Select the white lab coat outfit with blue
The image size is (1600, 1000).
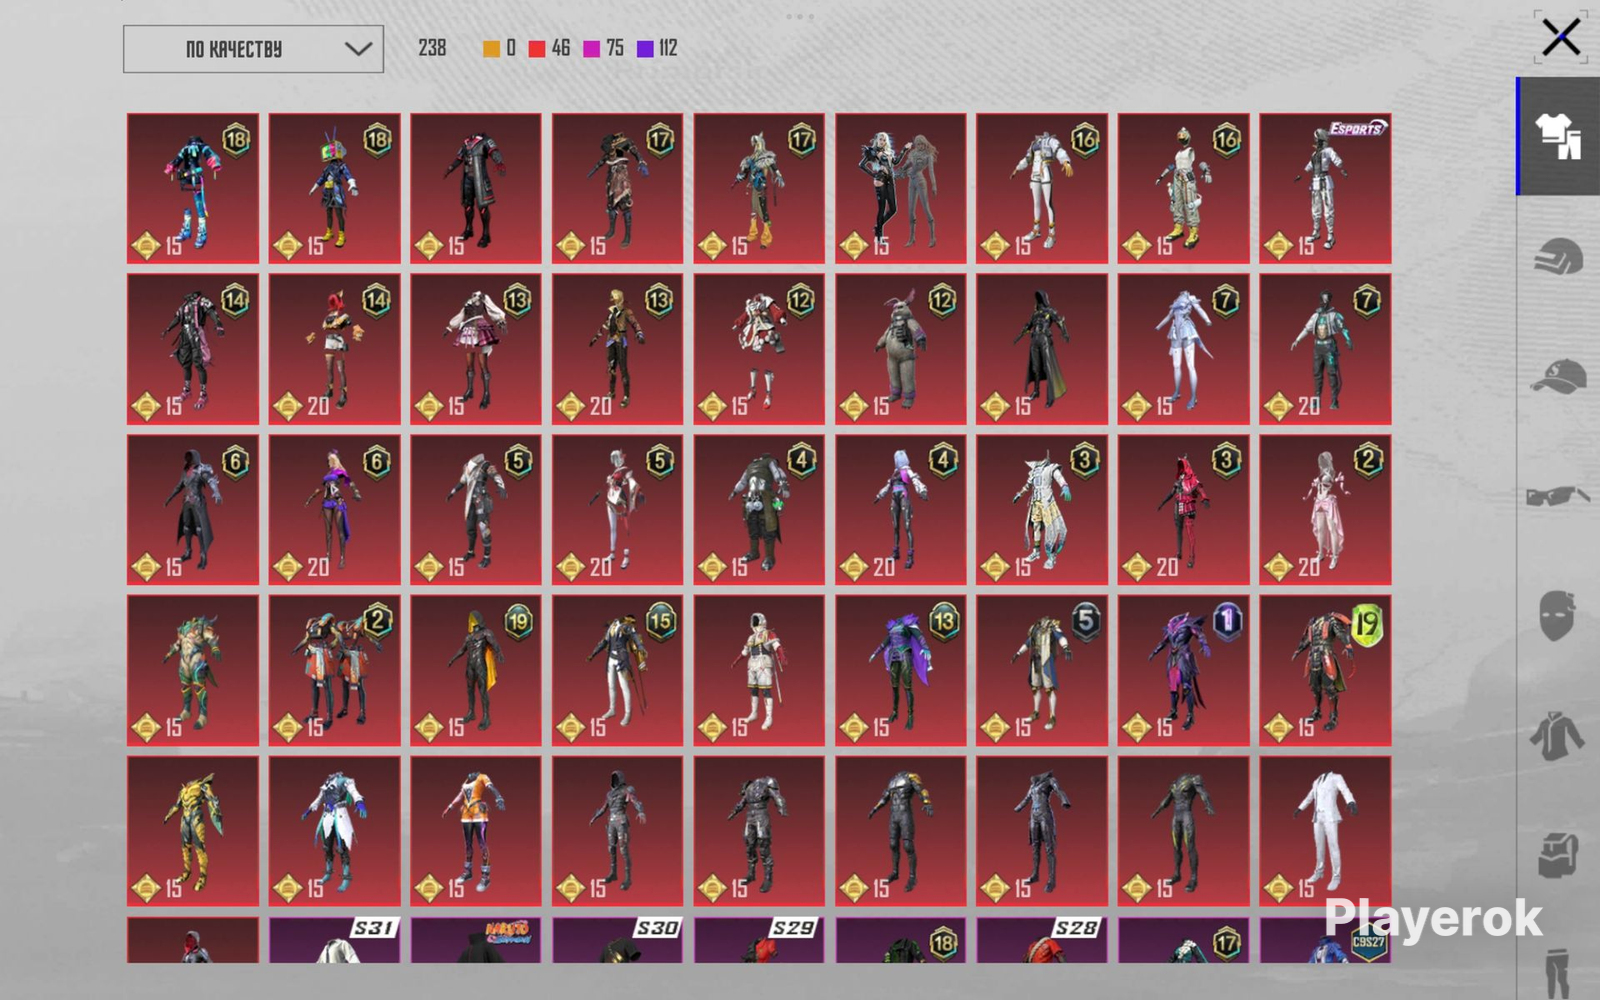(335, 832)
